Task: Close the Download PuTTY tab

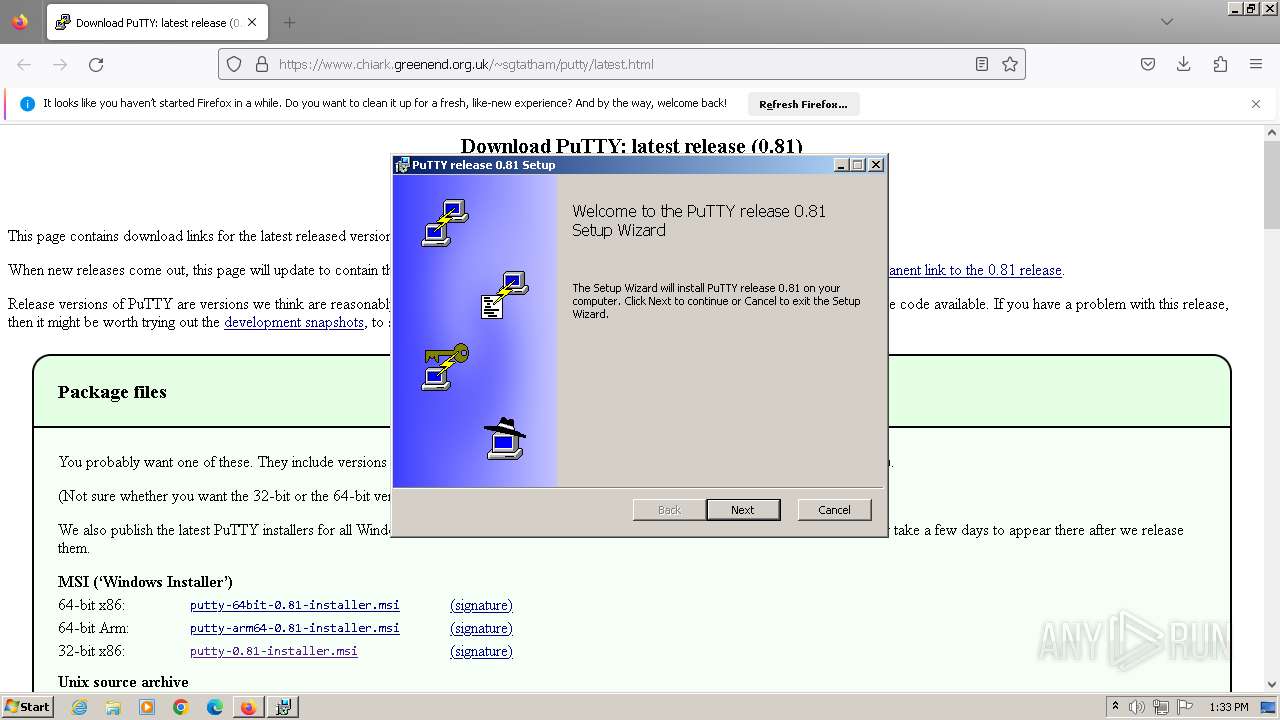Action: pos(252,22)
